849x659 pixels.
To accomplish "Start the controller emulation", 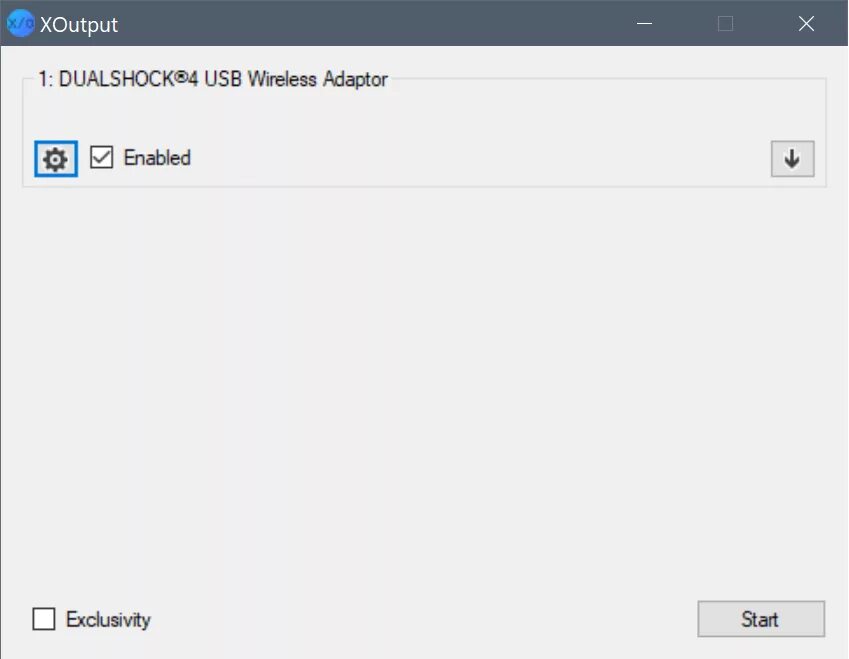I will pyautogui.click(x=761, y=619).
